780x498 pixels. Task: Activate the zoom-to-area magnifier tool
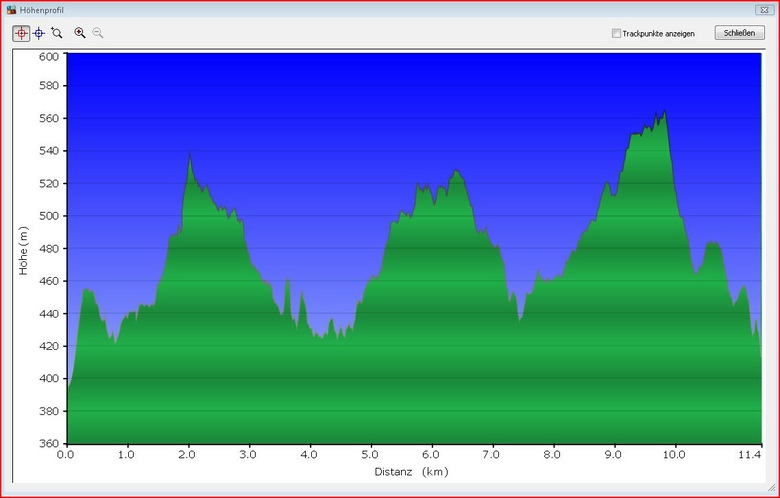click(x=57, y=33)
